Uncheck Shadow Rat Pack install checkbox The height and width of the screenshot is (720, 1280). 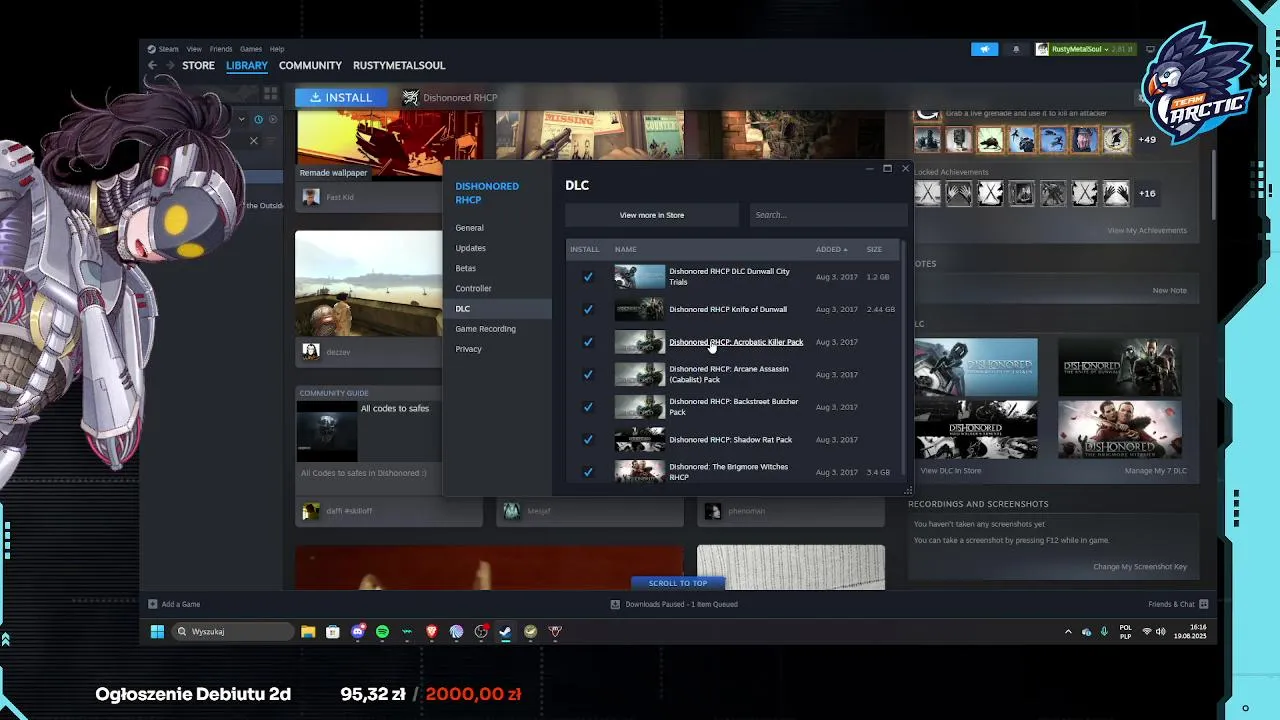coord(588,439)
